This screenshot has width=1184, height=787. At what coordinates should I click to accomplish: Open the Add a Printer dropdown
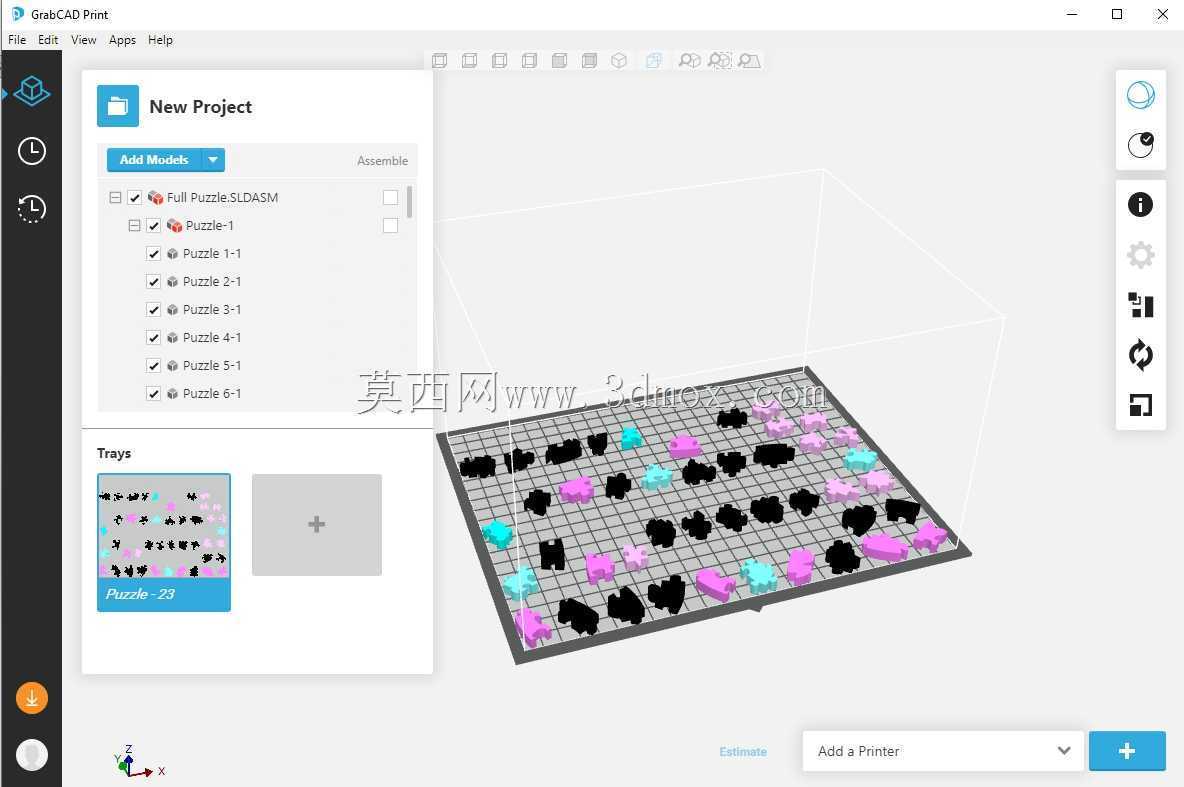pos(943,751)
